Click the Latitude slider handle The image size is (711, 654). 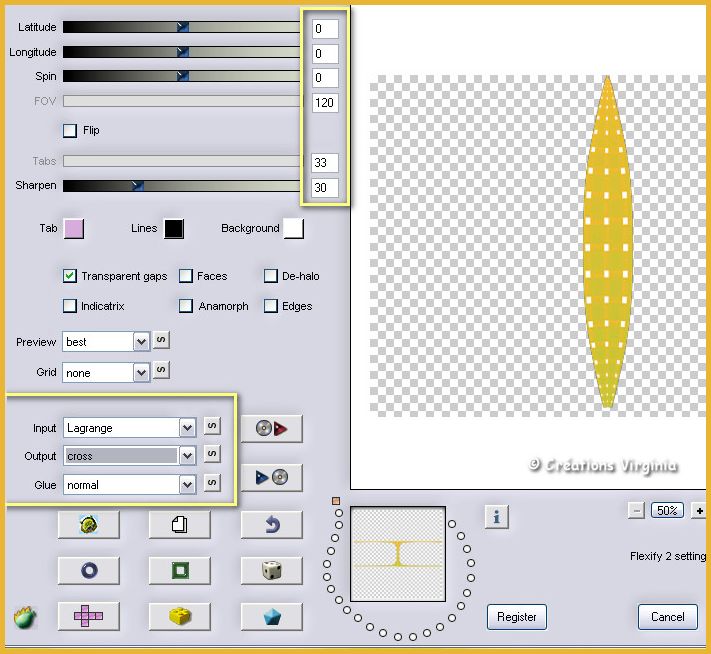(182, 27)
